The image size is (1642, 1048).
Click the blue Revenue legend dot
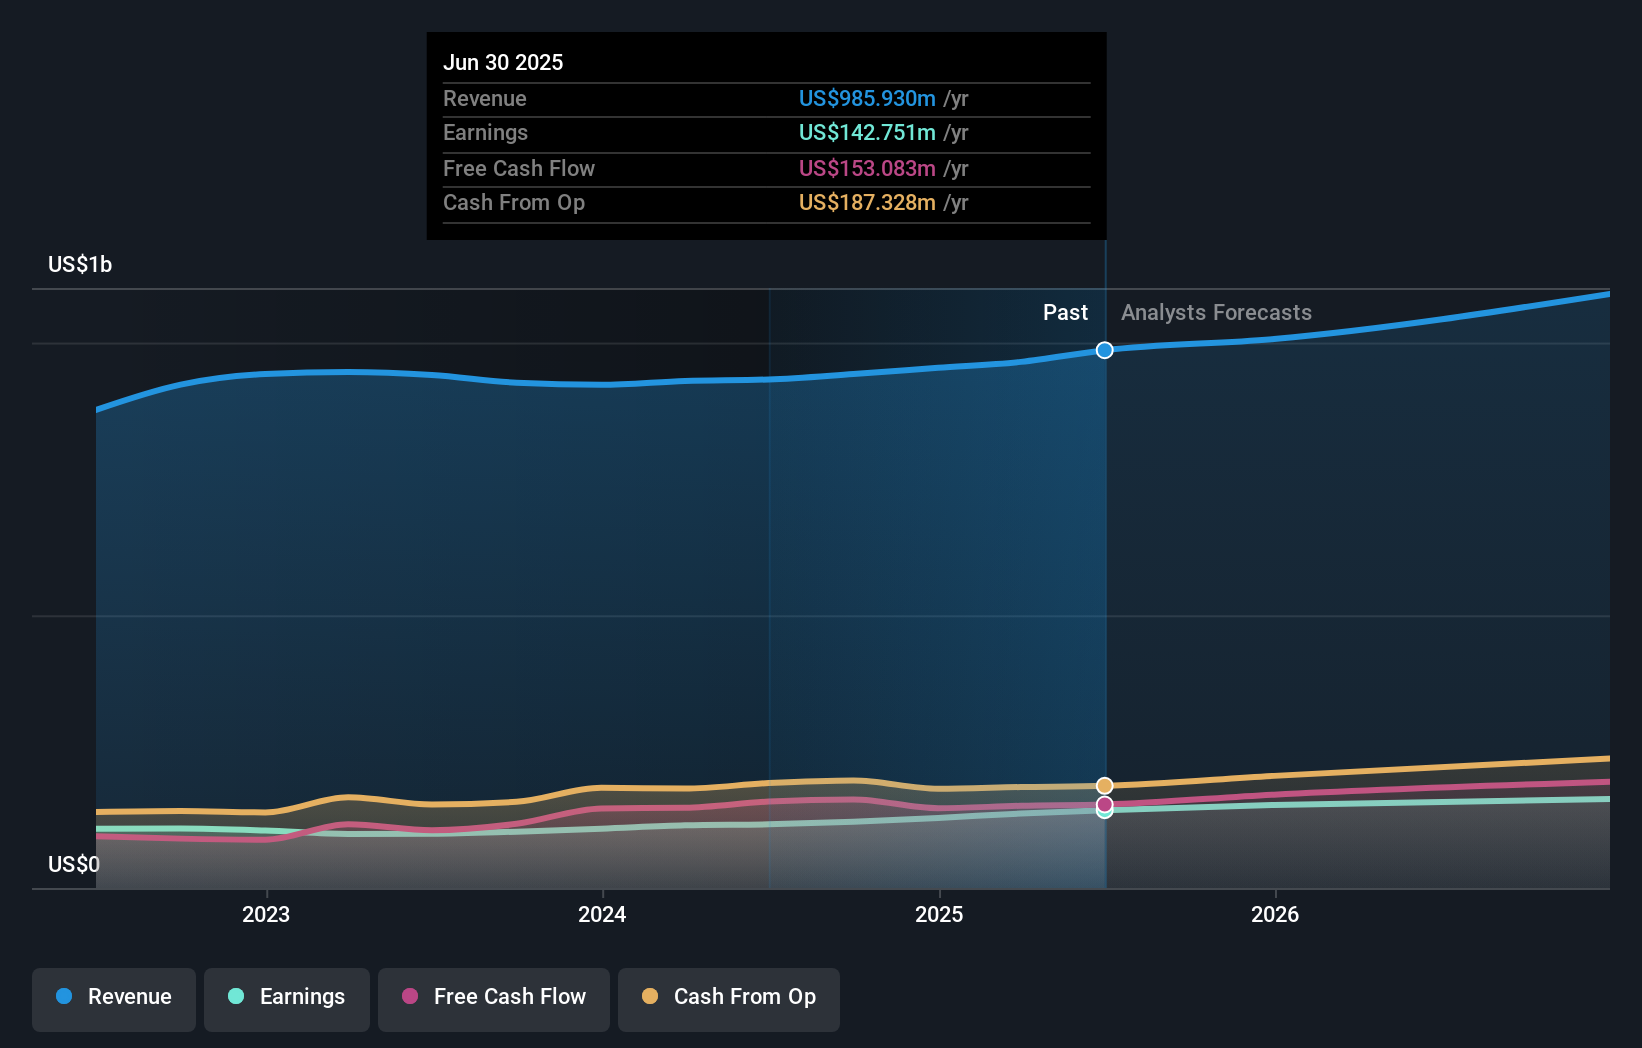pos(64,996)
